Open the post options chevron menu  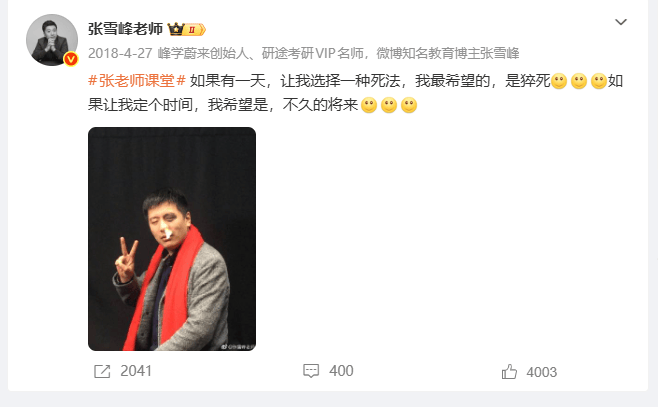point(621,22)
